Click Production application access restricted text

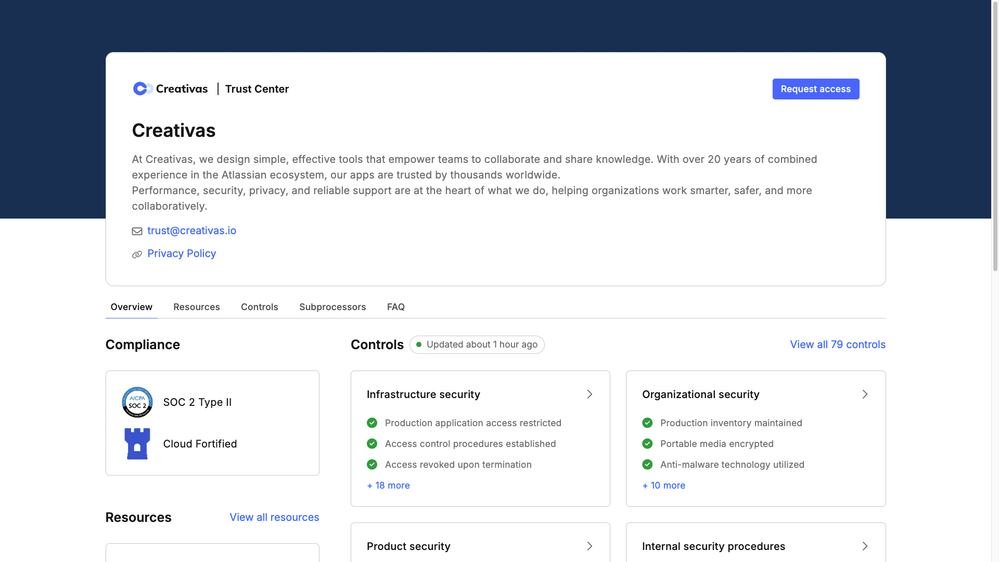point(473,422)
